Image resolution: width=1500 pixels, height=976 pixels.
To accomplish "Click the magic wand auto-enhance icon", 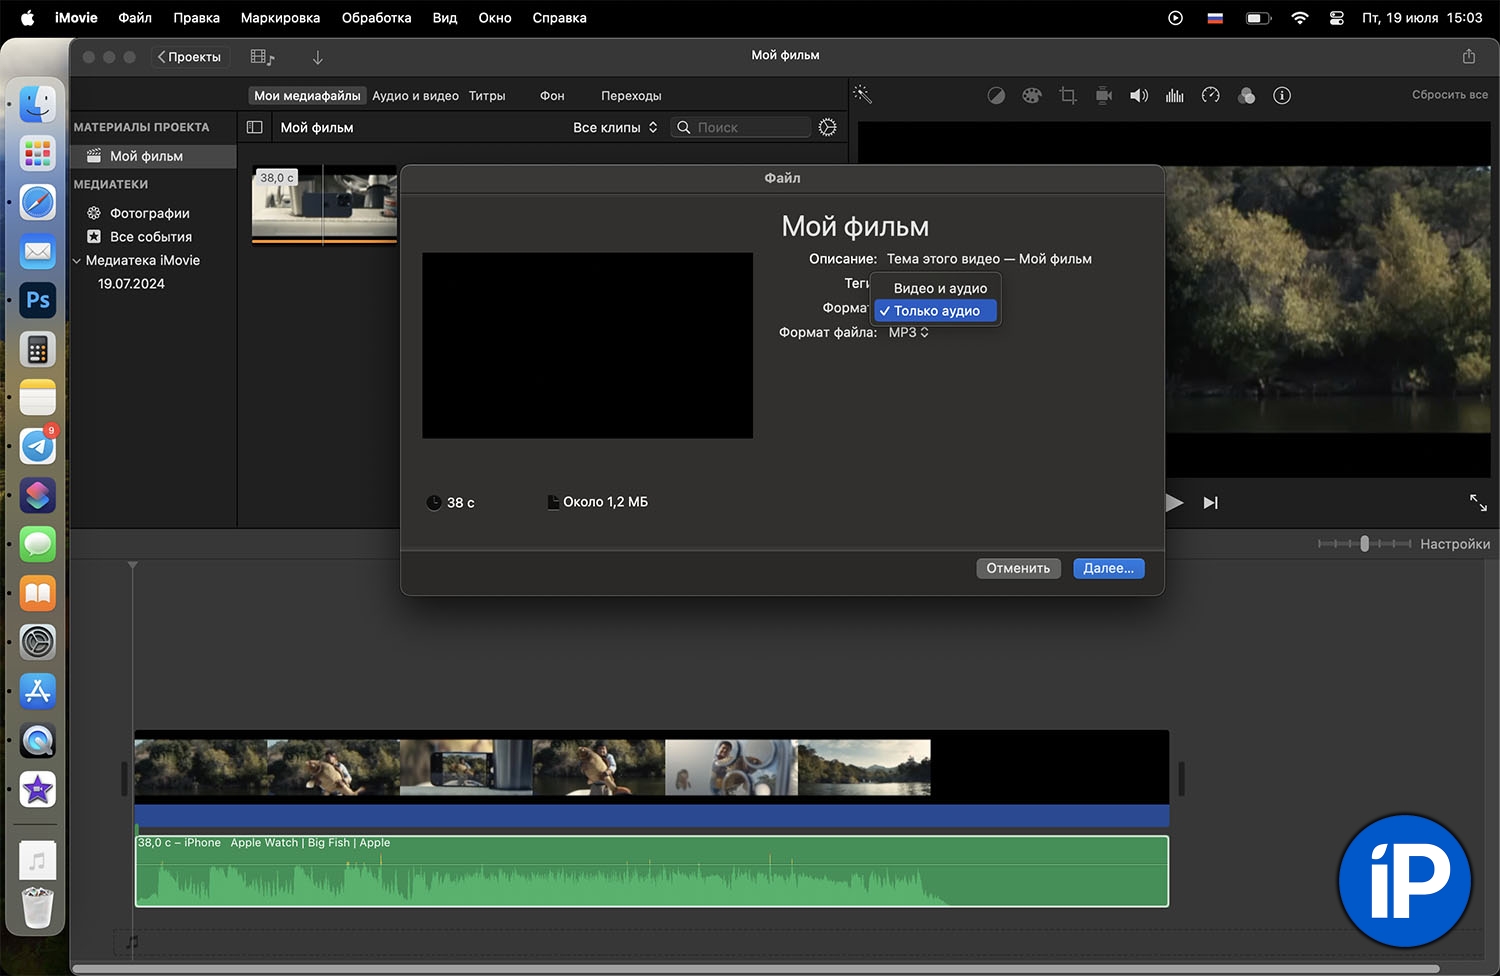I will (x=862, y=95).
